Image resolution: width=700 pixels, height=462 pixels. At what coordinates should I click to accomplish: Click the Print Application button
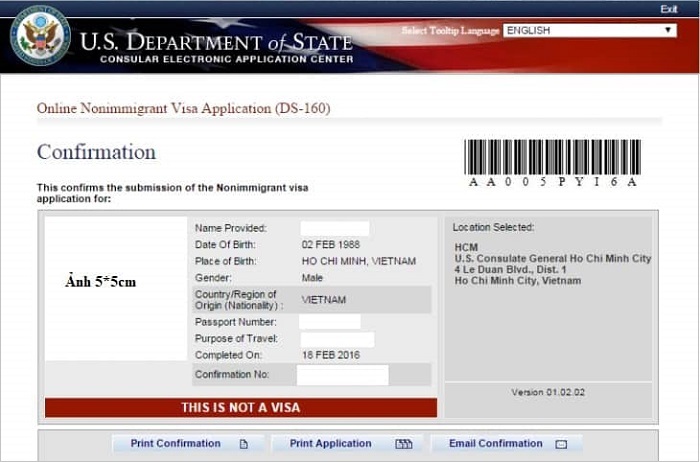[x=347, y=444]
